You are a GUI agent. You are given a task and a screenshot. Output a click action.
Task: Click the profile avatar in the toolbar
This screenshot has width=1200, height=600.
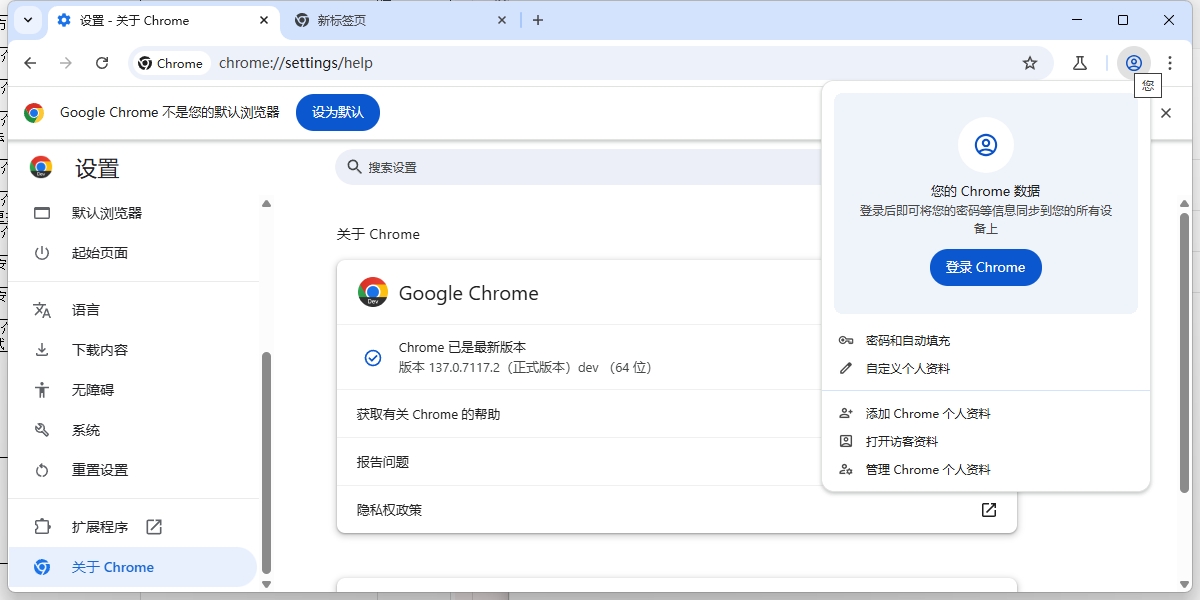1133,62
